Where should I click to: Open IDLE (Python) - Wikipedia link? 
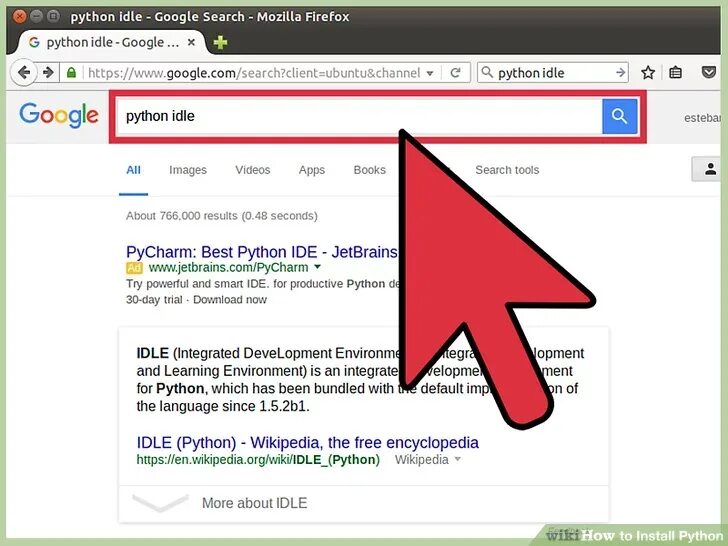click(x=307, y=442)
